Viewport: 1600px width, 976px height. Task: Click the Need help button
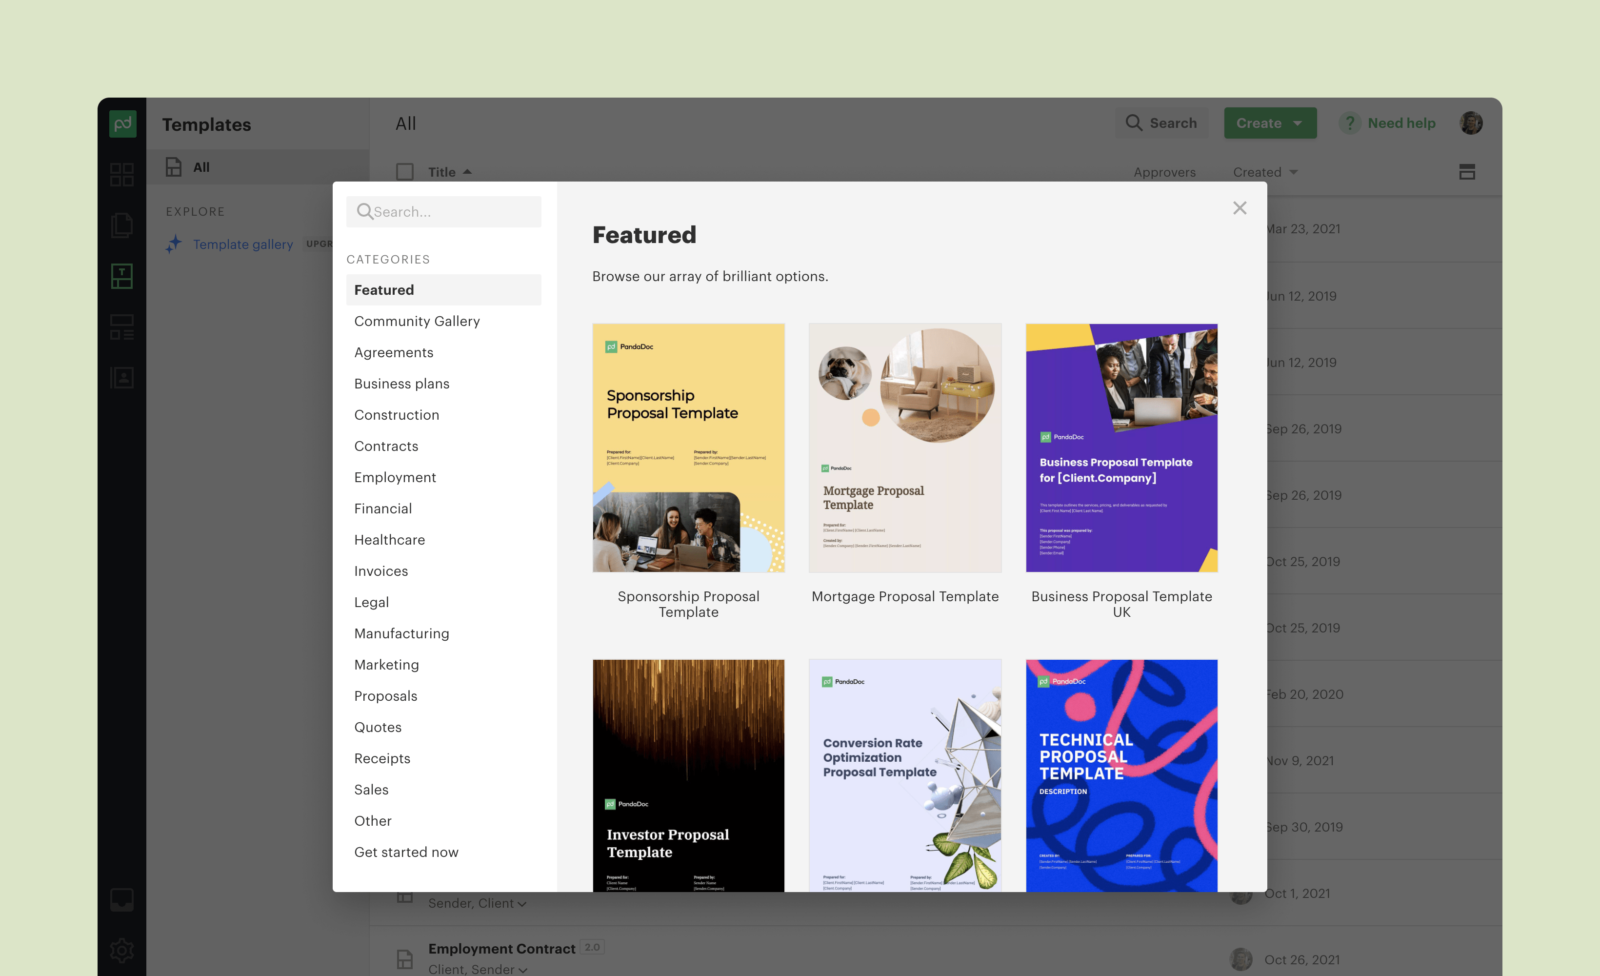(1388, 123)
